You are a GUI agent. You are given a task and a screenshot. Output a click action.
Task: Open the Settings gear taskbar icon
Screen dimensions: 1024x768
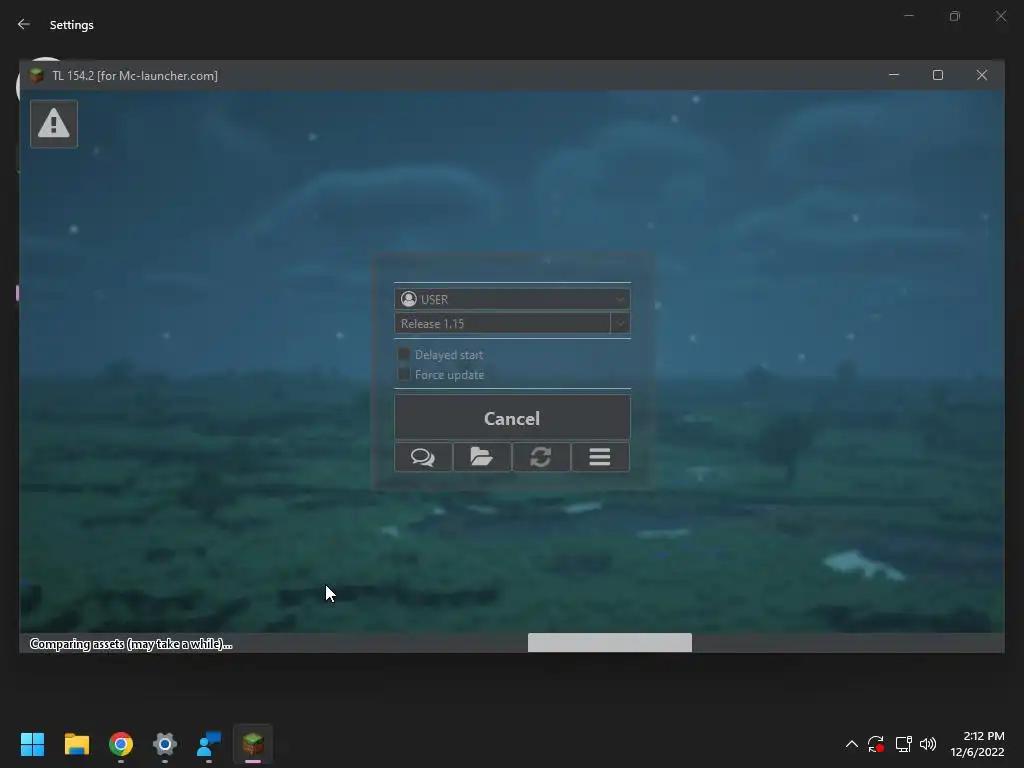165,744
